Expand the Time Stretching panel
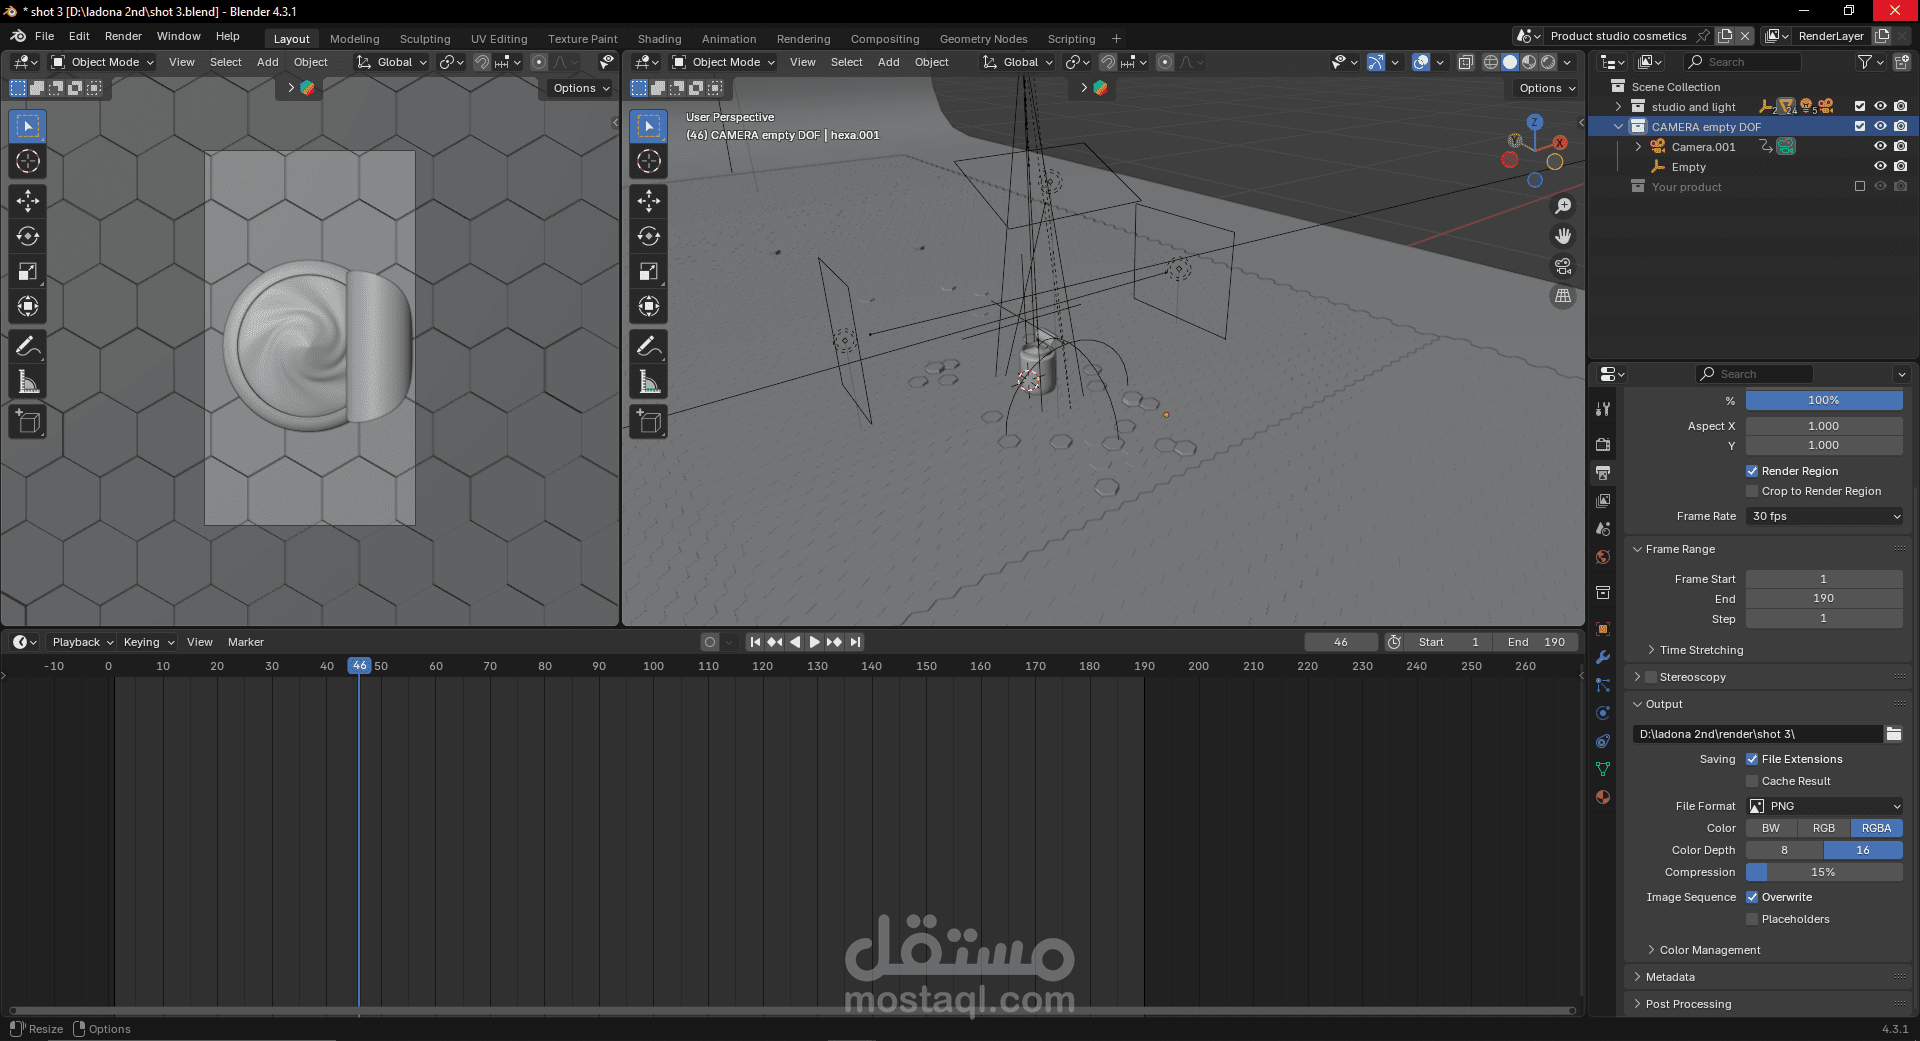 (x=1701, y=650)
